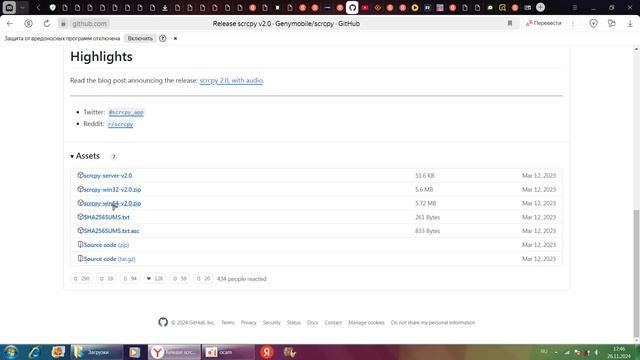
Task: Download scrcpy-win32-v2.0.zip
Action: 112,189
